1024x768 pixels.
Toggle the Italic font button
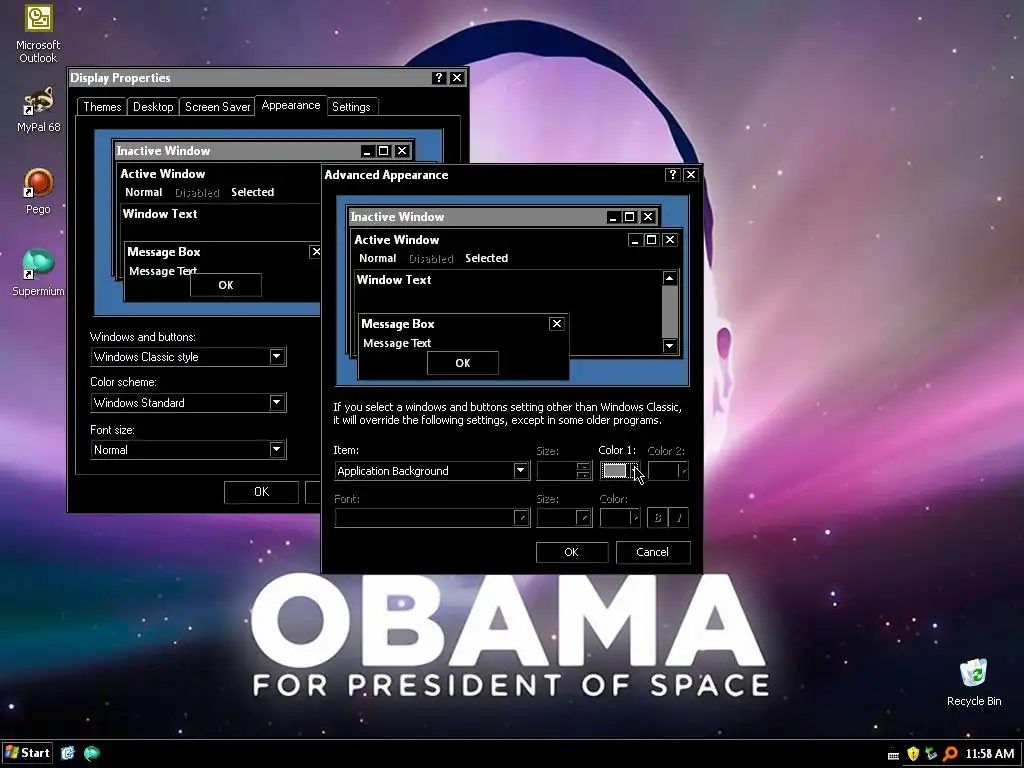(679, 518)
